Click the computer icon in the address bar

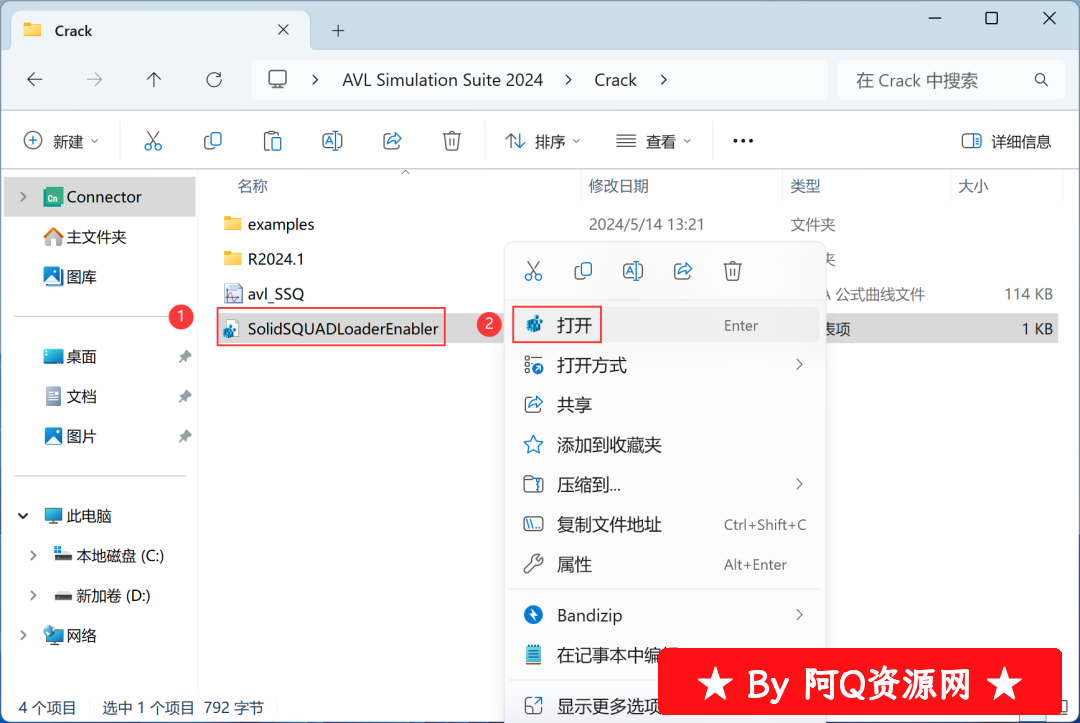coord(278,80)
